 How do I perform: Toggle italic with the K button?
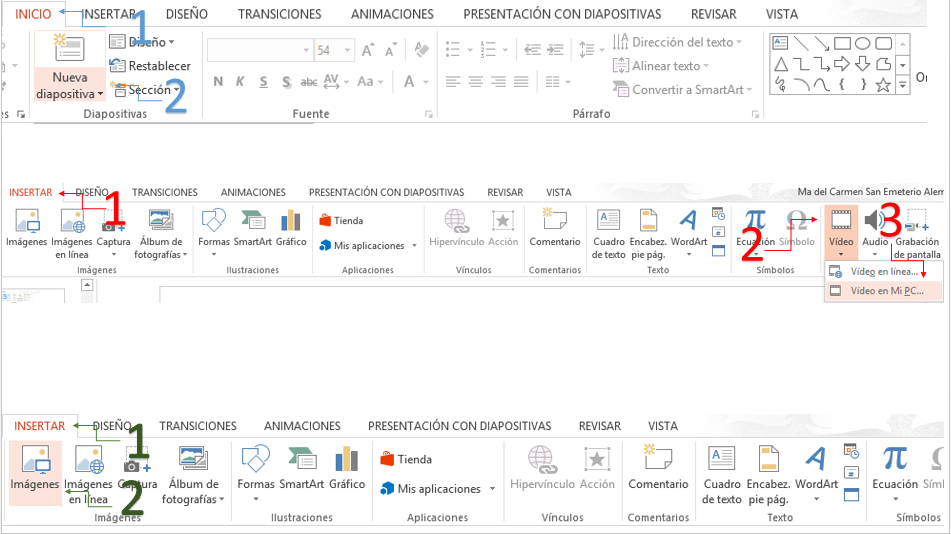click(x=240, y=81)
